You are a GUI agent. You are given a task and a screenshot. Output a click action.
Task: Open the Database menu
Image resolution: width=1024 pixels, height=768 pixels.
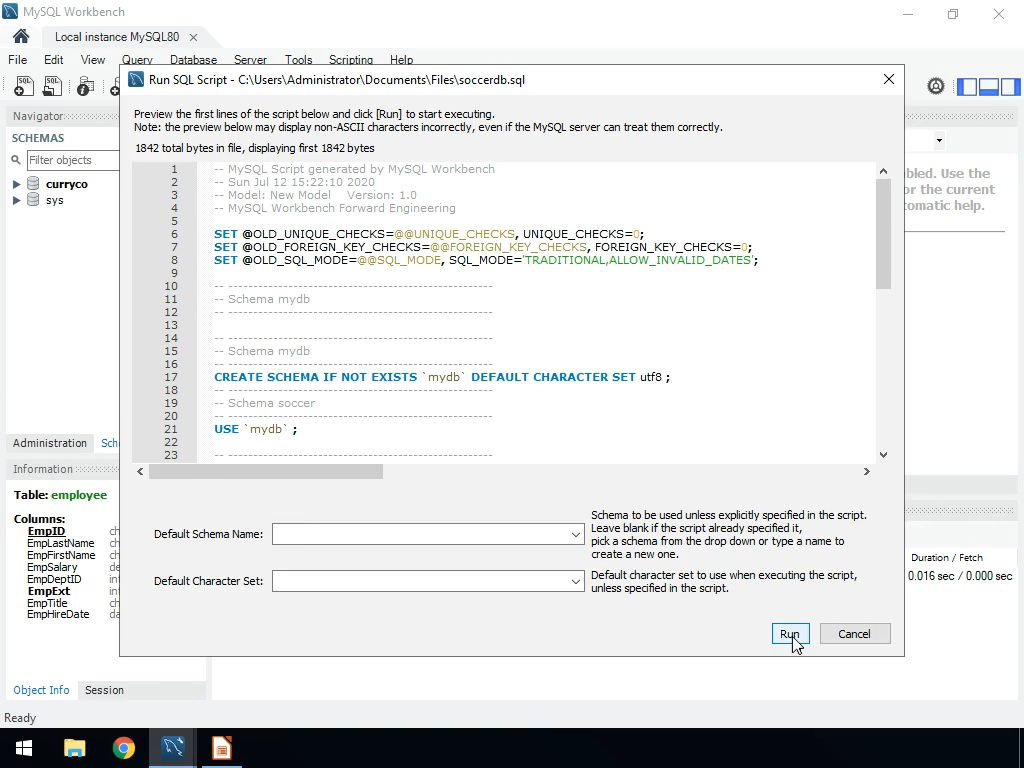193,59
